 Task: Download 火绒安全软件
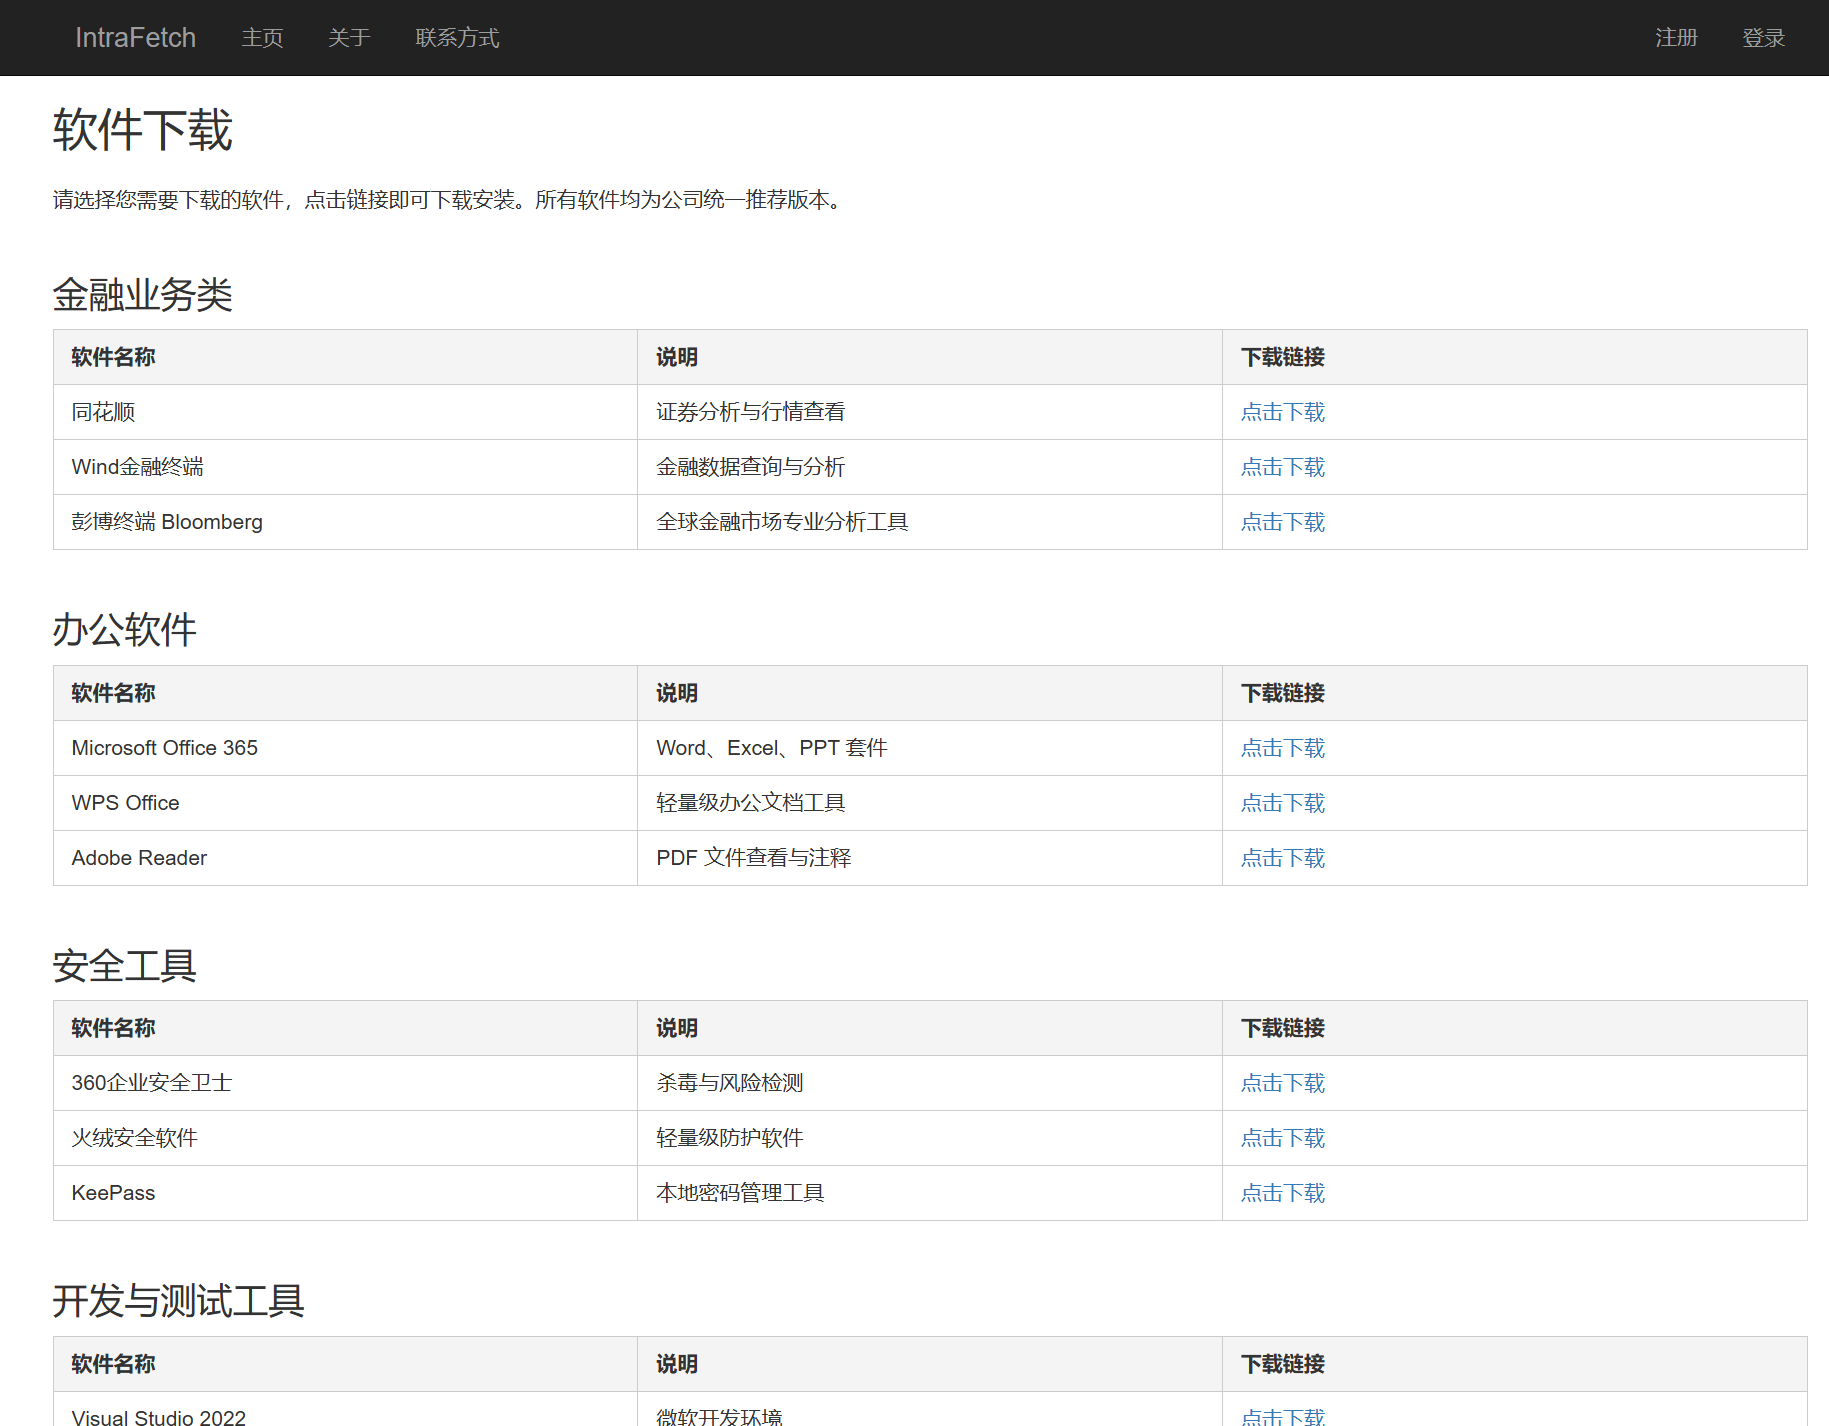pos(1282,1138)
